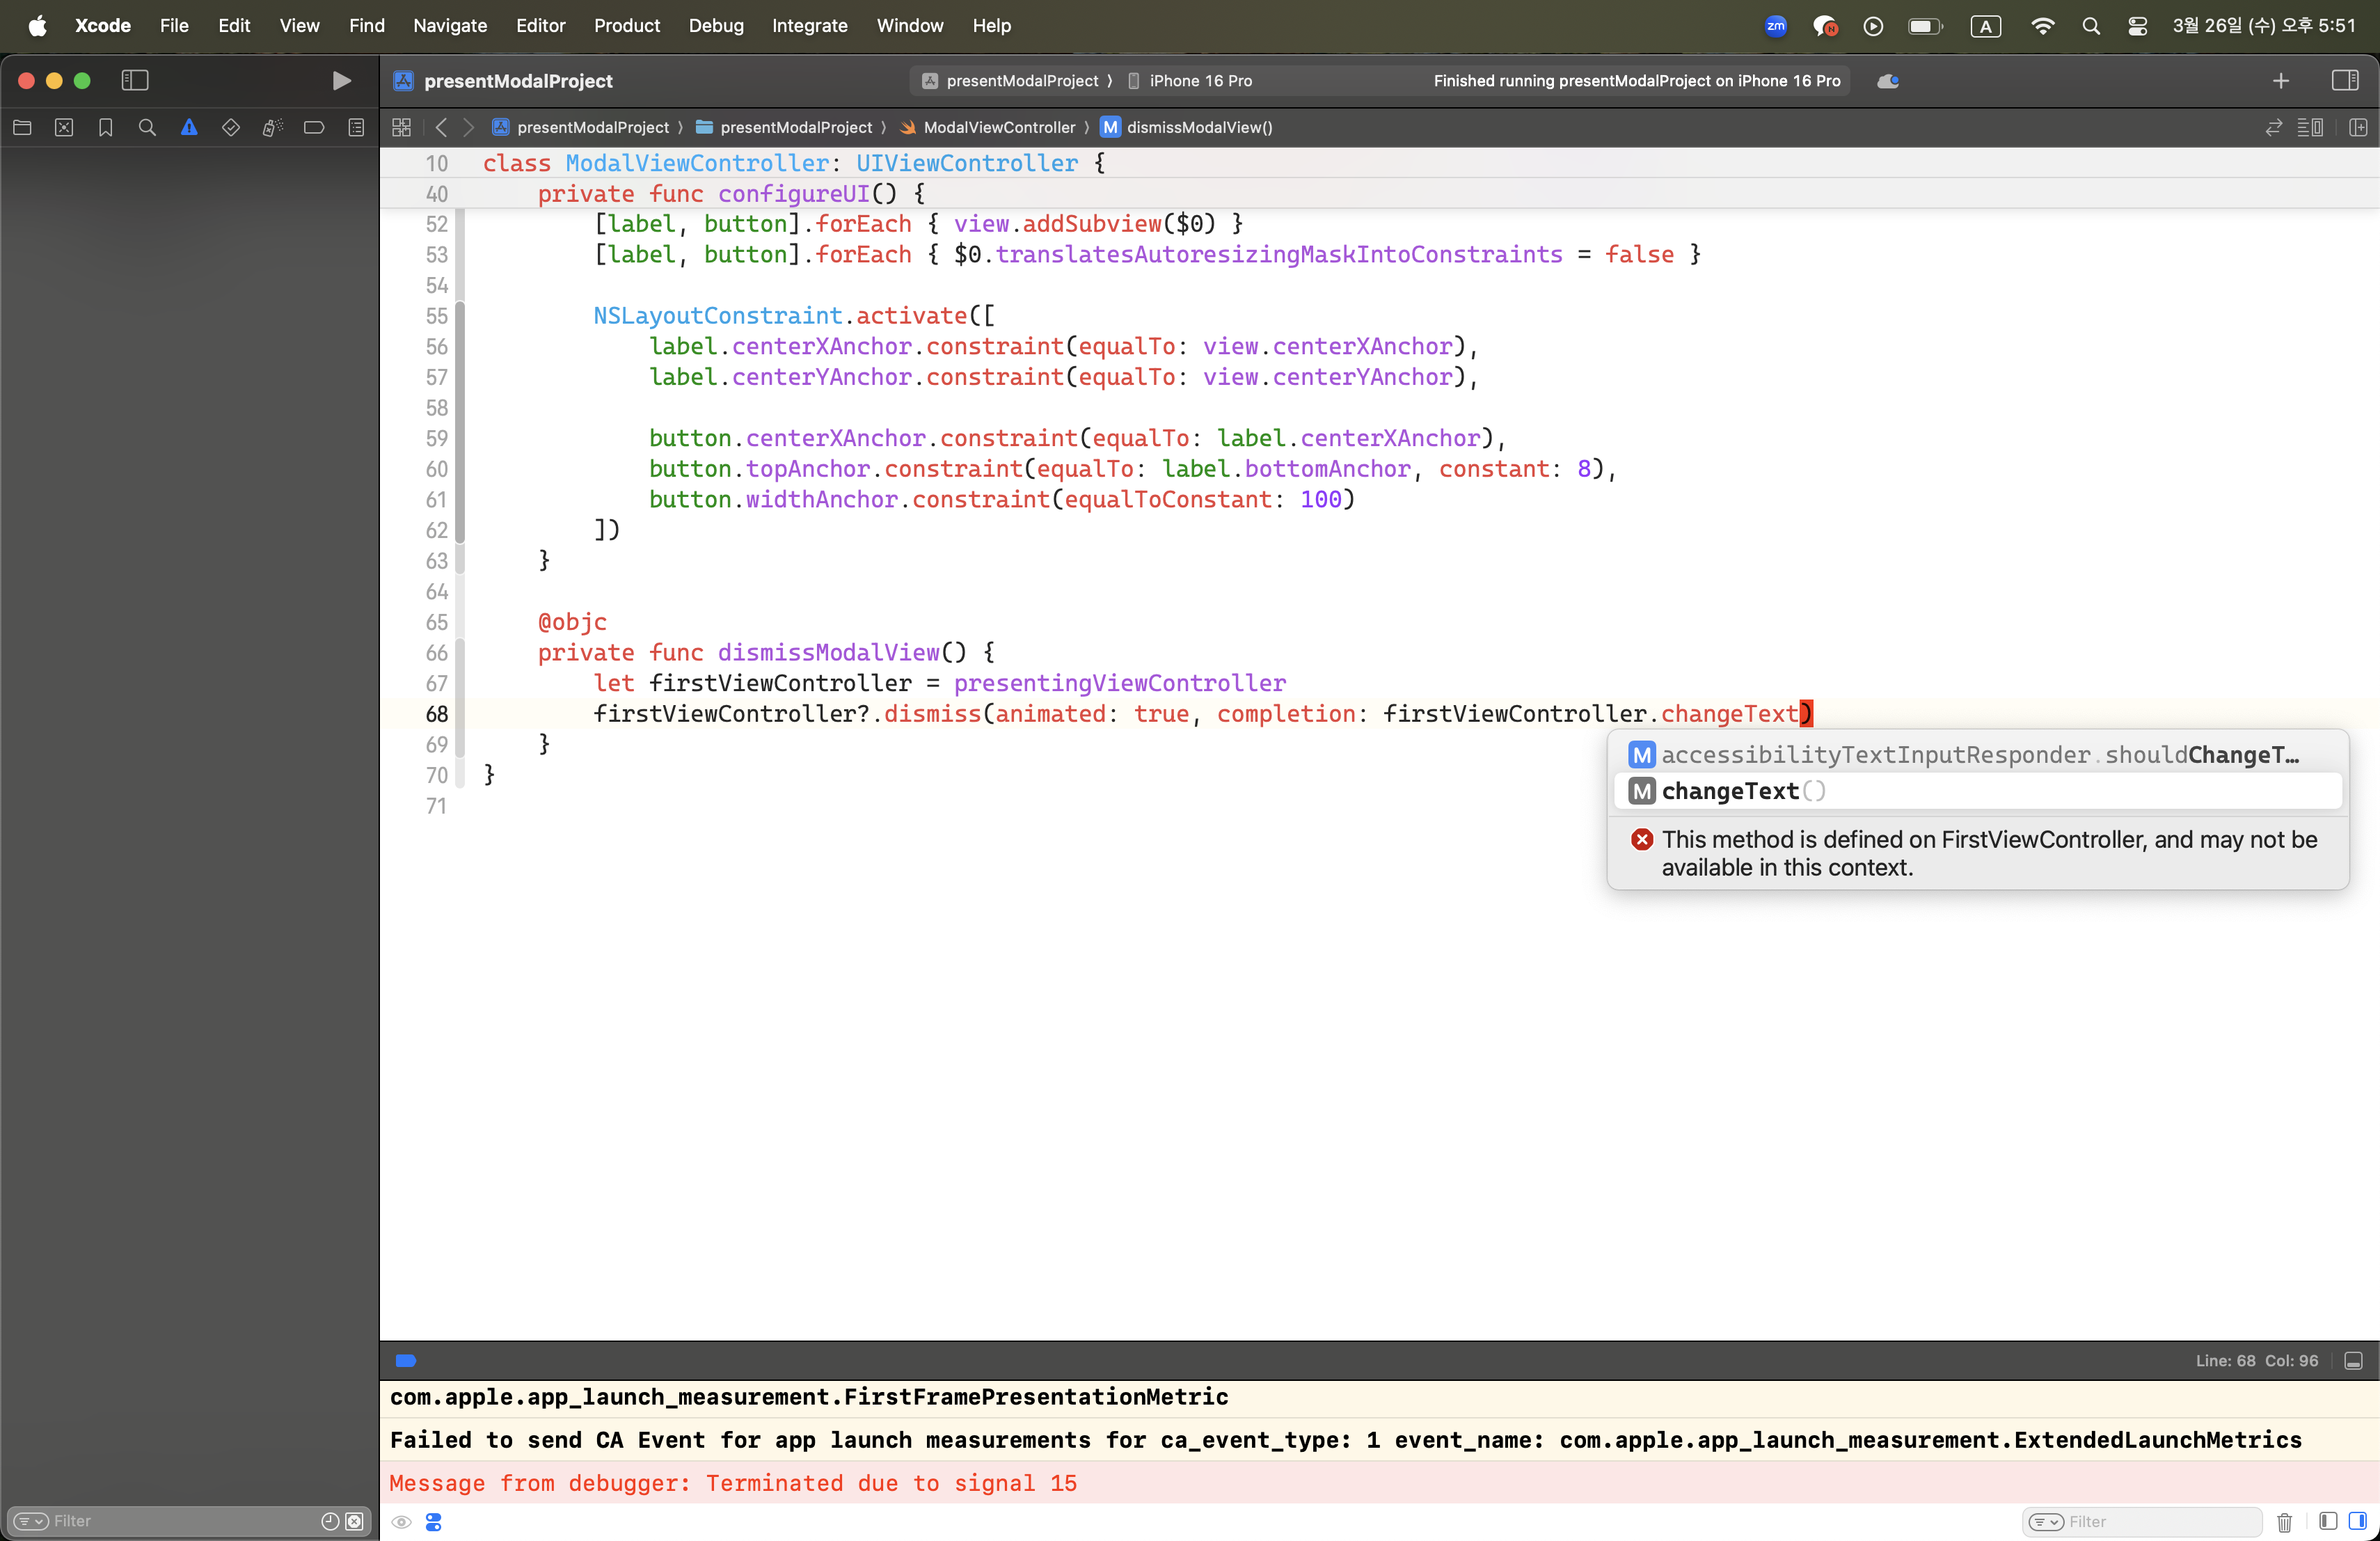
Task: Open the issue navigator warning icon
Action: [x=188, y=127]
